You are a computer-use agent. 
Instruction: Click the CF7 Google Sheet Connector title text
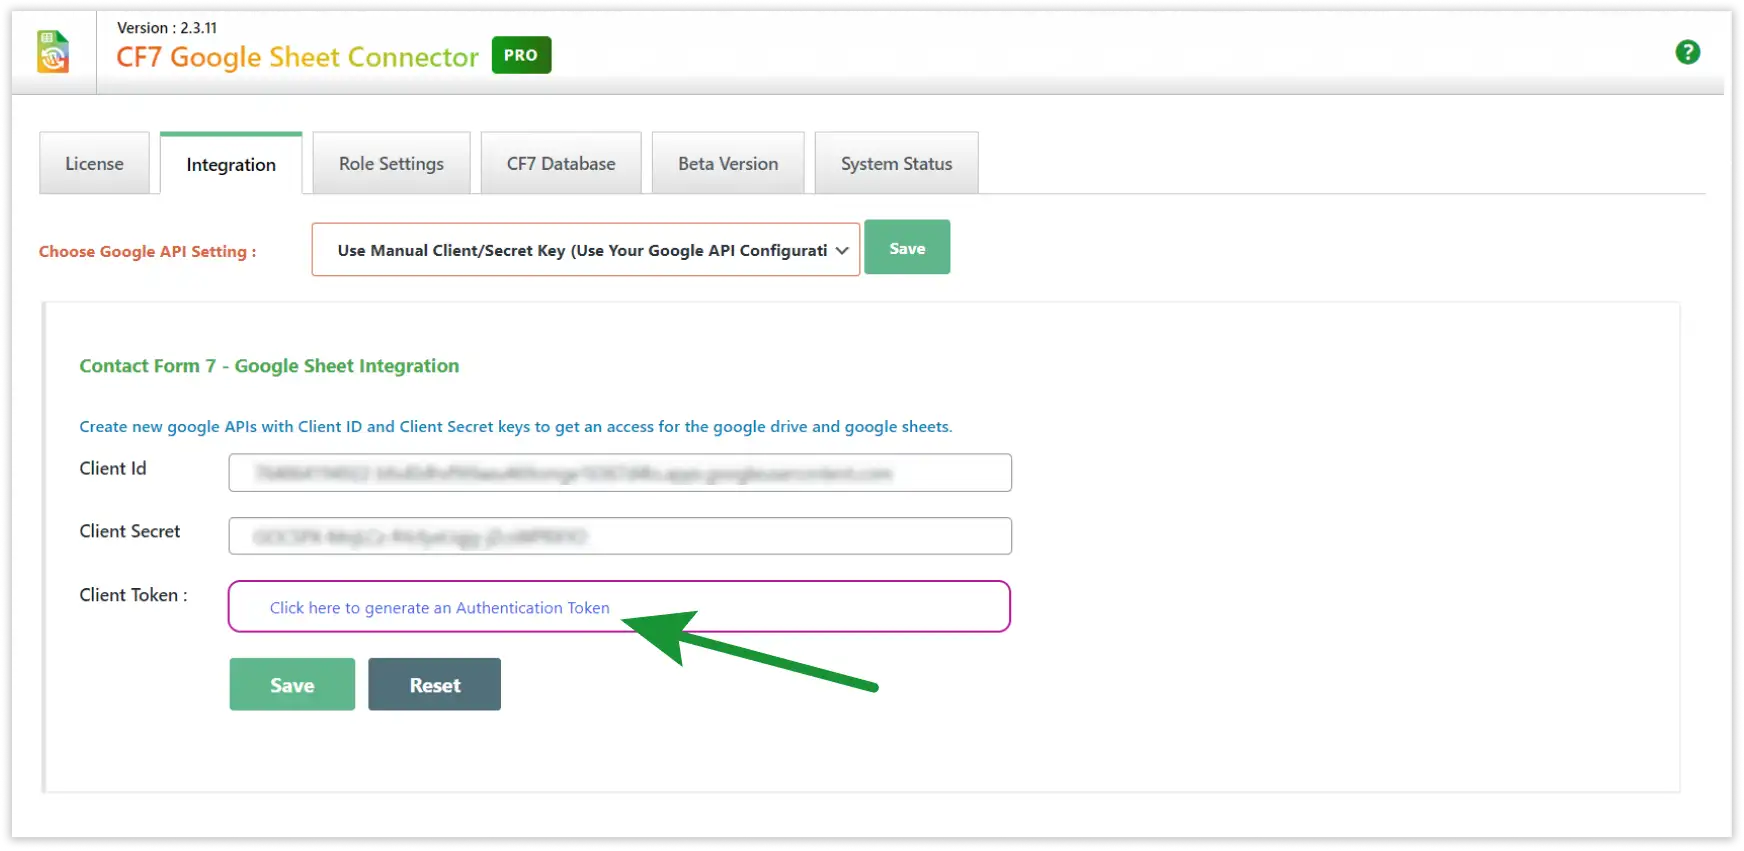click(x=297, y=58)
